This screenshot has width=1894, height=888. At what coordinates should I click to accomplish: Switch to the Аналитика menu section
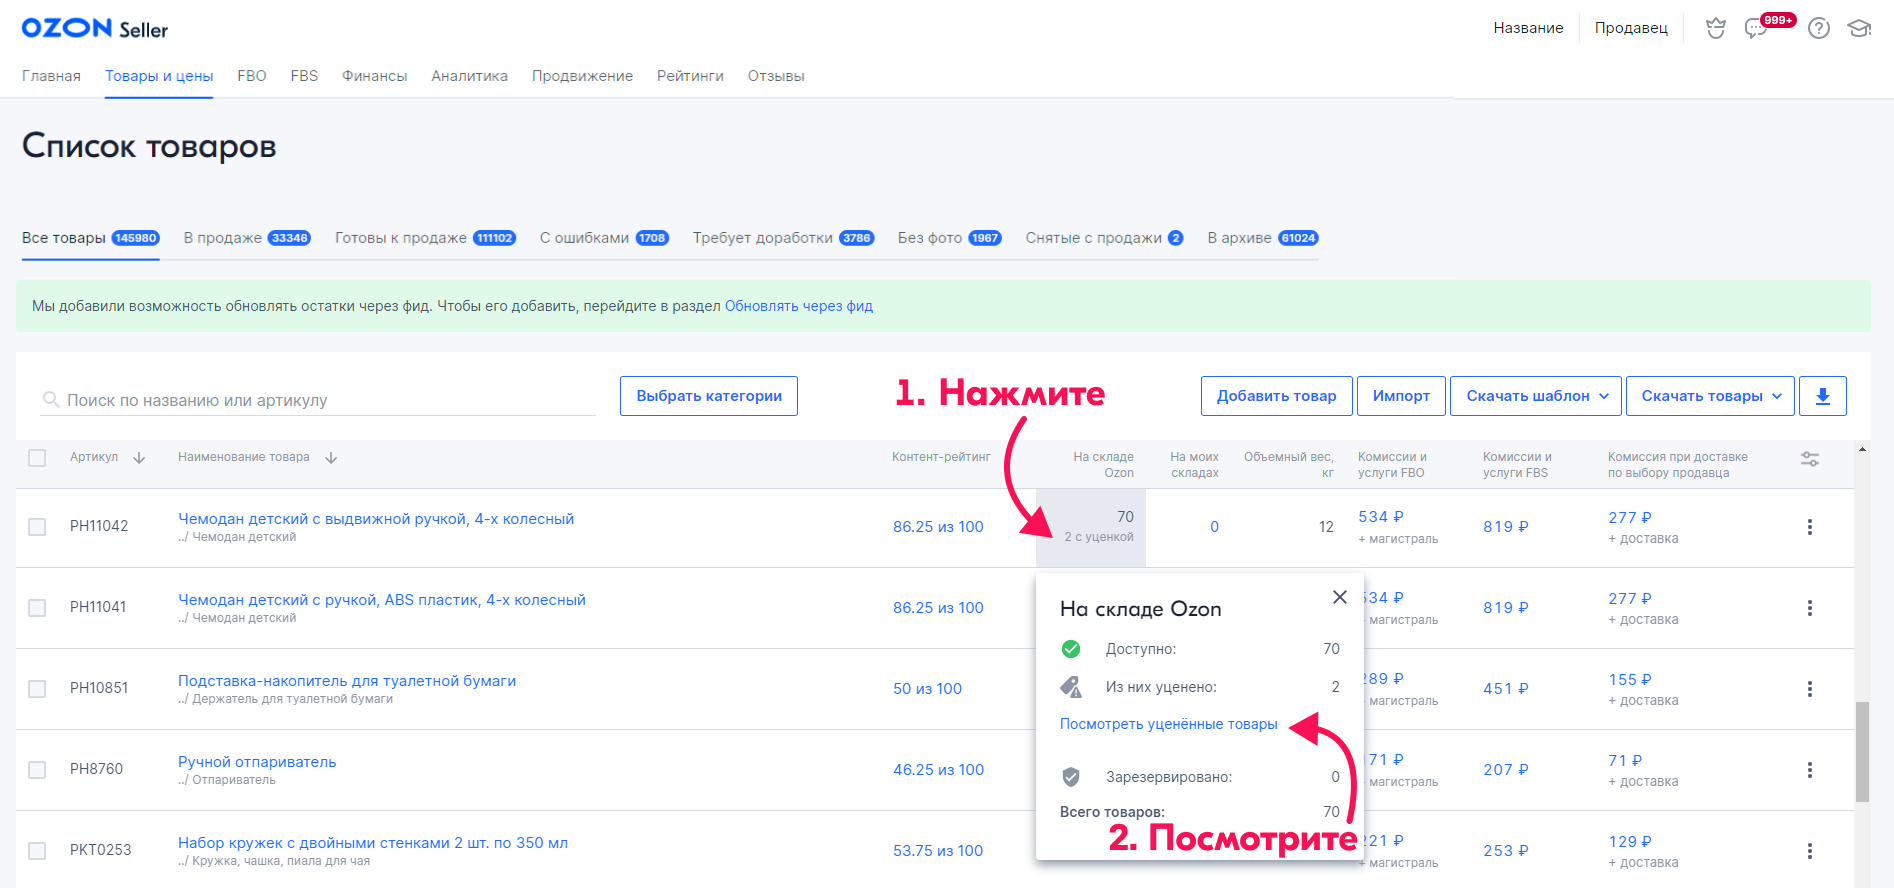pos(469,76)
